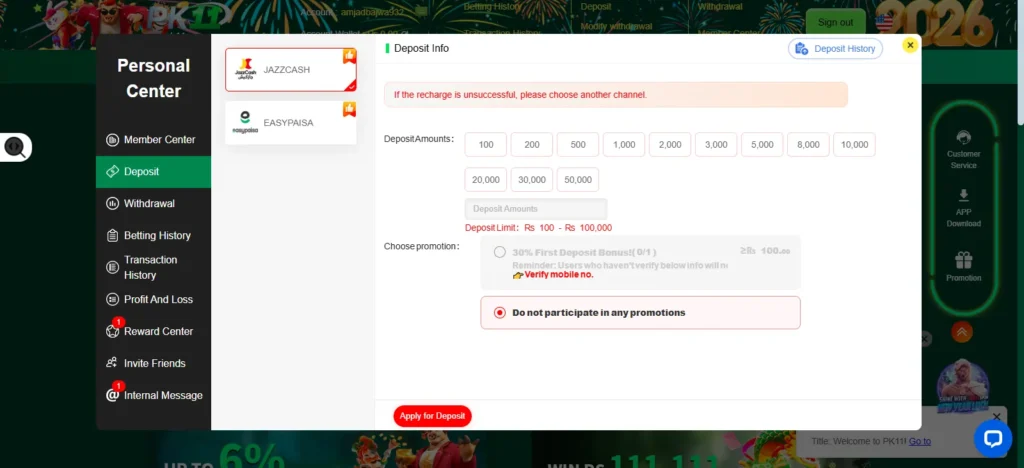Click the JazzCash logo icon
Image resolution: width=1024 pixels, height=468 pixels.
[245, 69]
